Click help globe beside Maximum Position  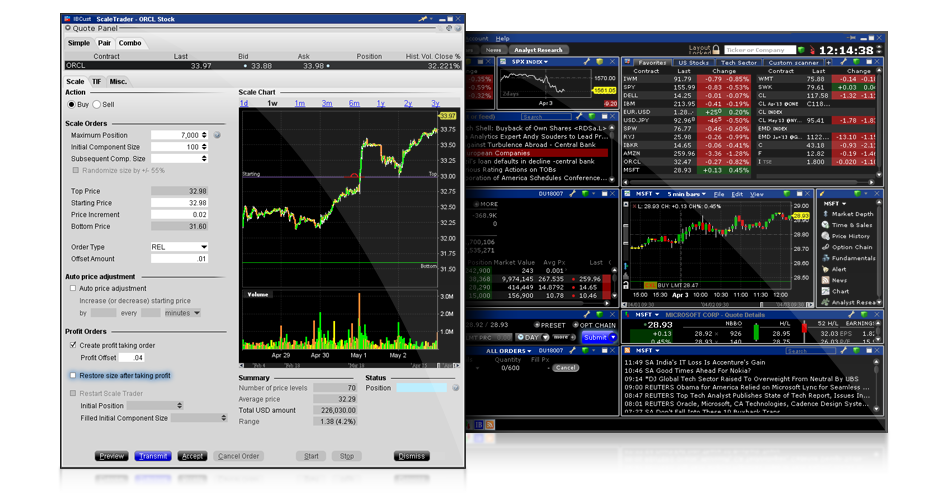coord(217,135)
